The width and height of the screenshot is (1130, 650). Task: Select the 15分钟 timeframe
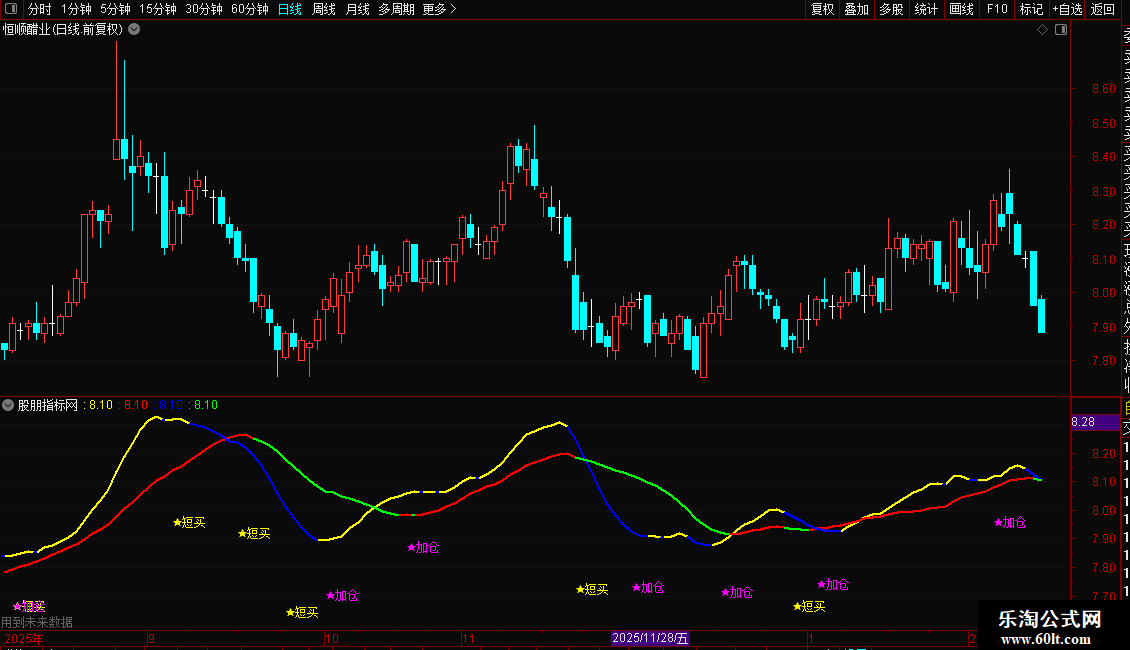coord(158,9)
